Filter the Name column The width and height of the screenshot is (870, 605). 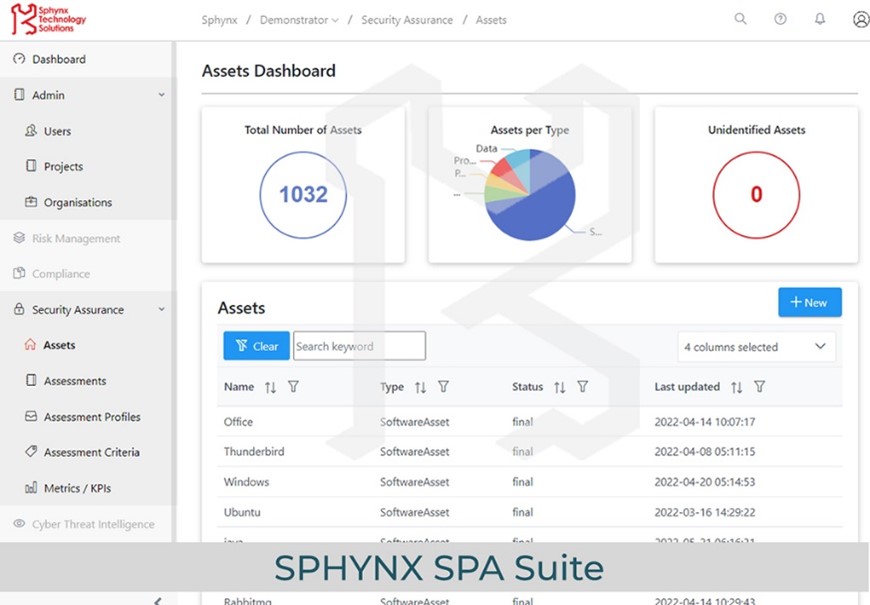(x=294, y=387)
